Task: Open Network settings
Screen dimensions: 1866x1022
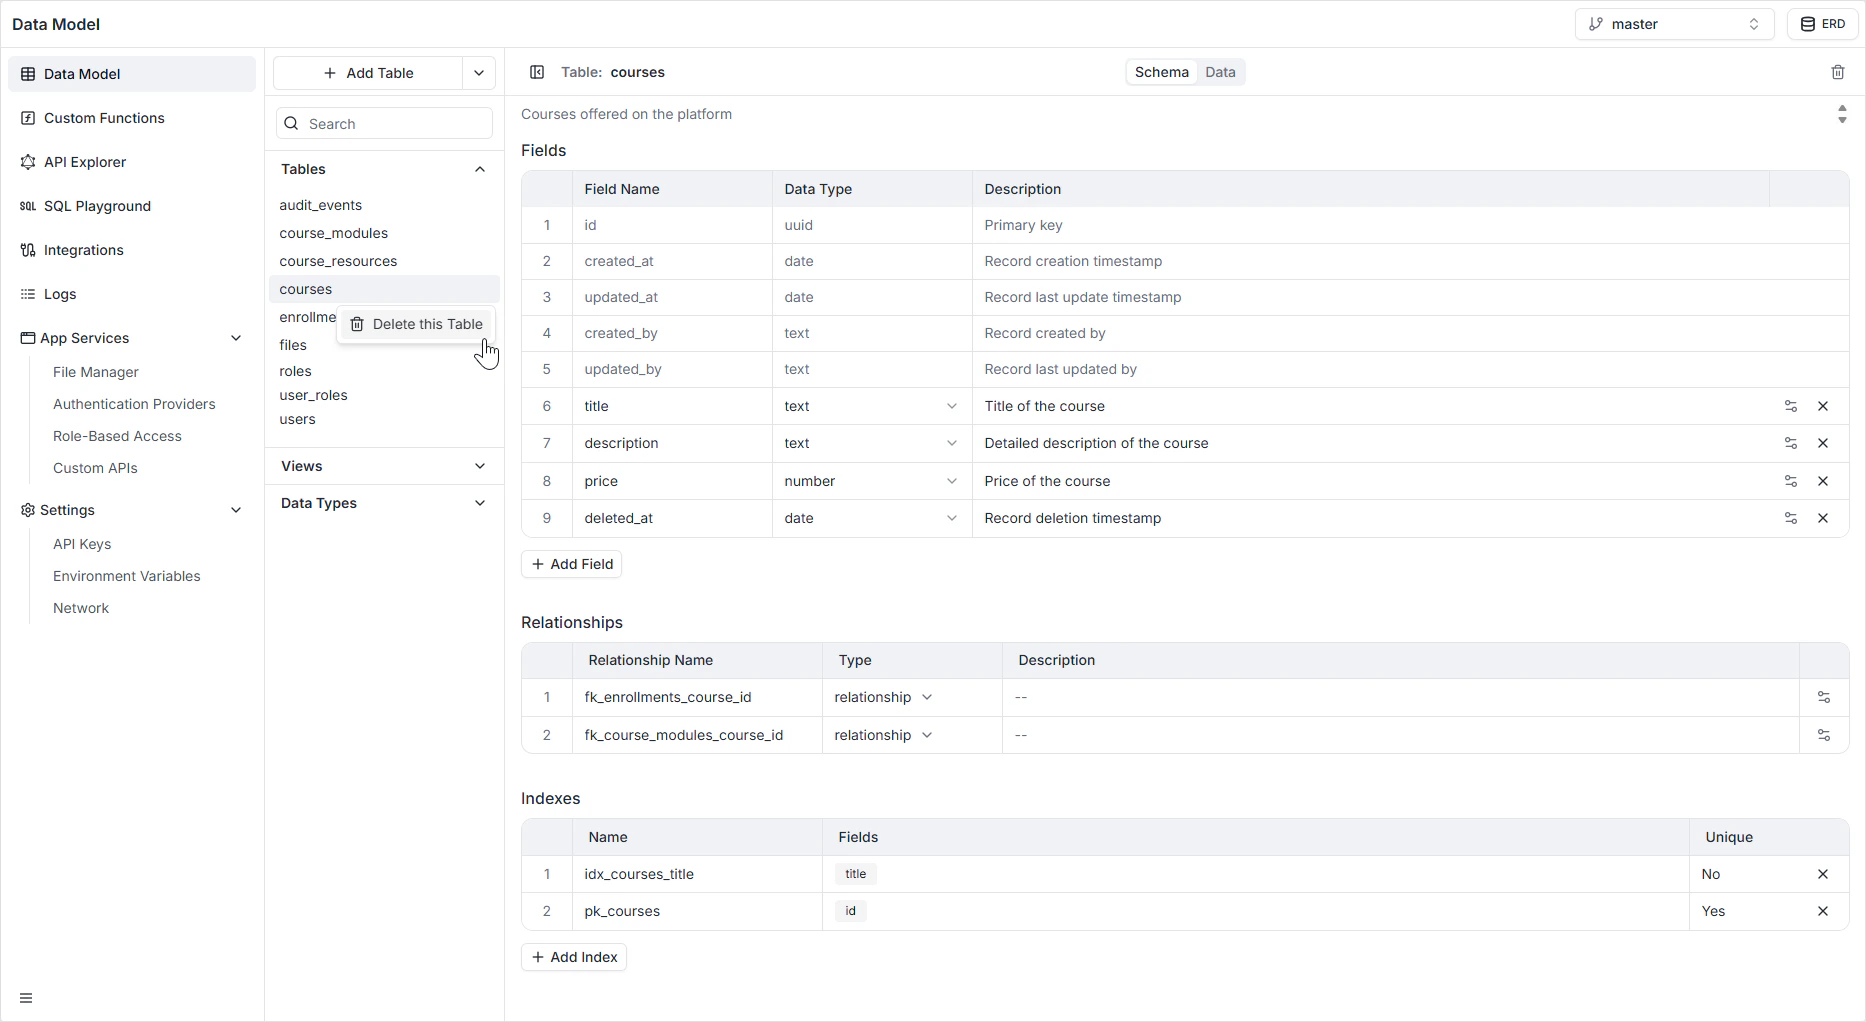Action: point(81,608)
